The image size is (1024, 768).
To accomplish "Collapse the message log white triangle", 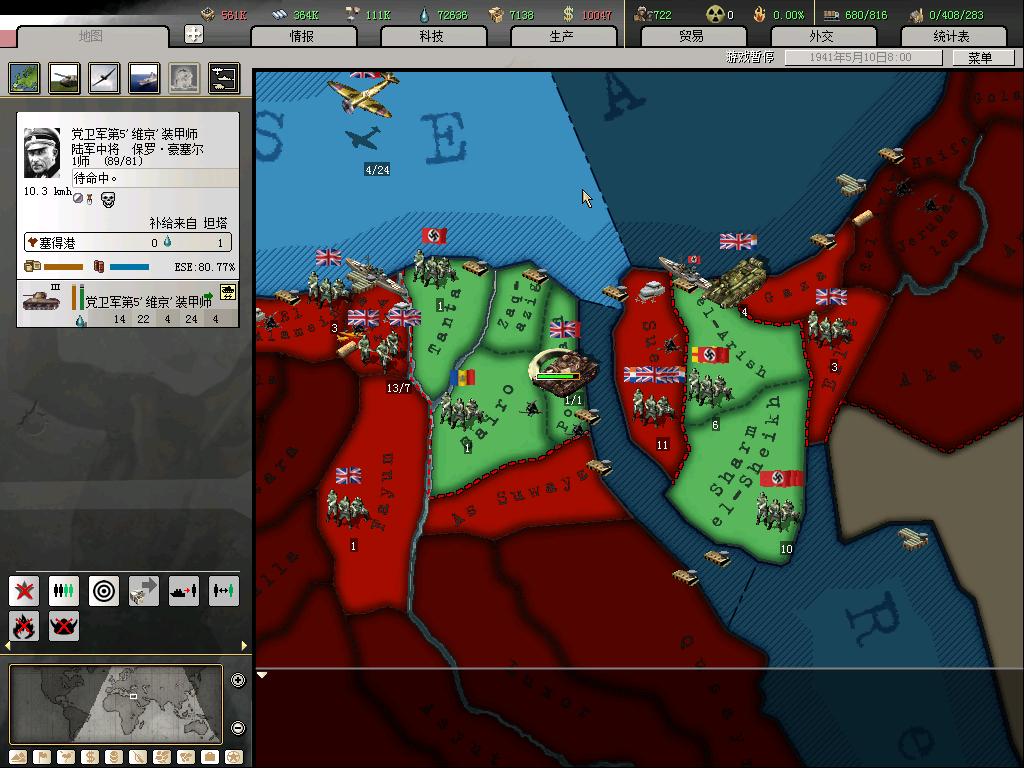I will (x=262, y=675).
